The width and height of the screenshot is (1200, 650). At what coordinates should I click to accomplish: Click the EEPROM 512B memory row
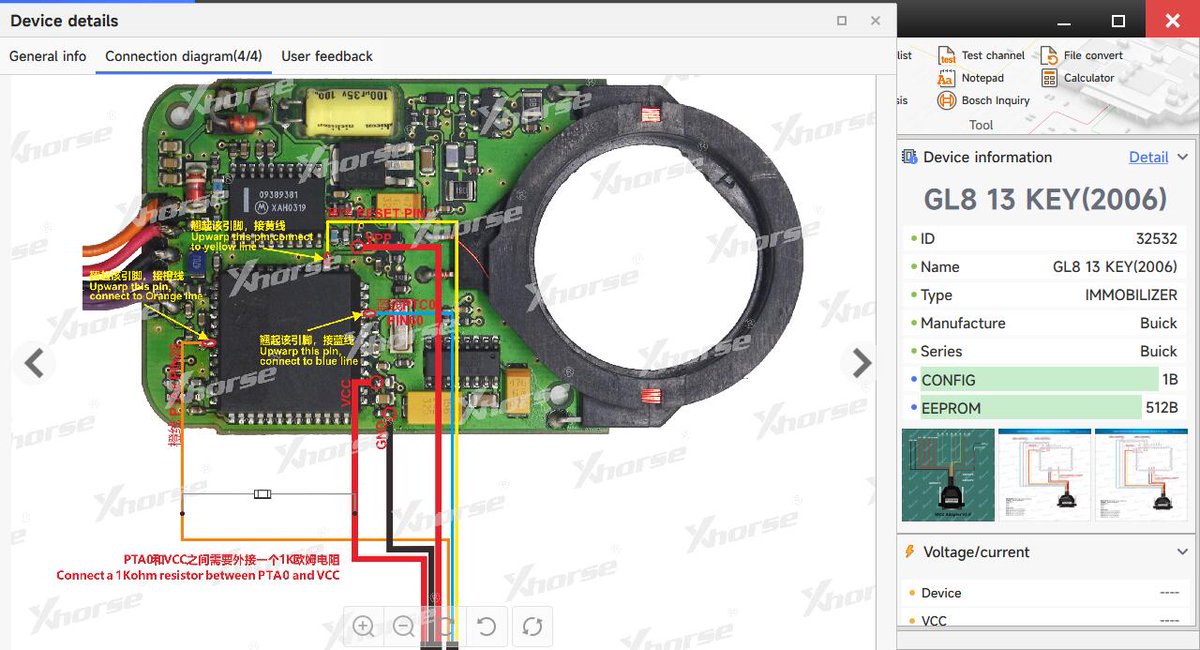(1045, 408)
